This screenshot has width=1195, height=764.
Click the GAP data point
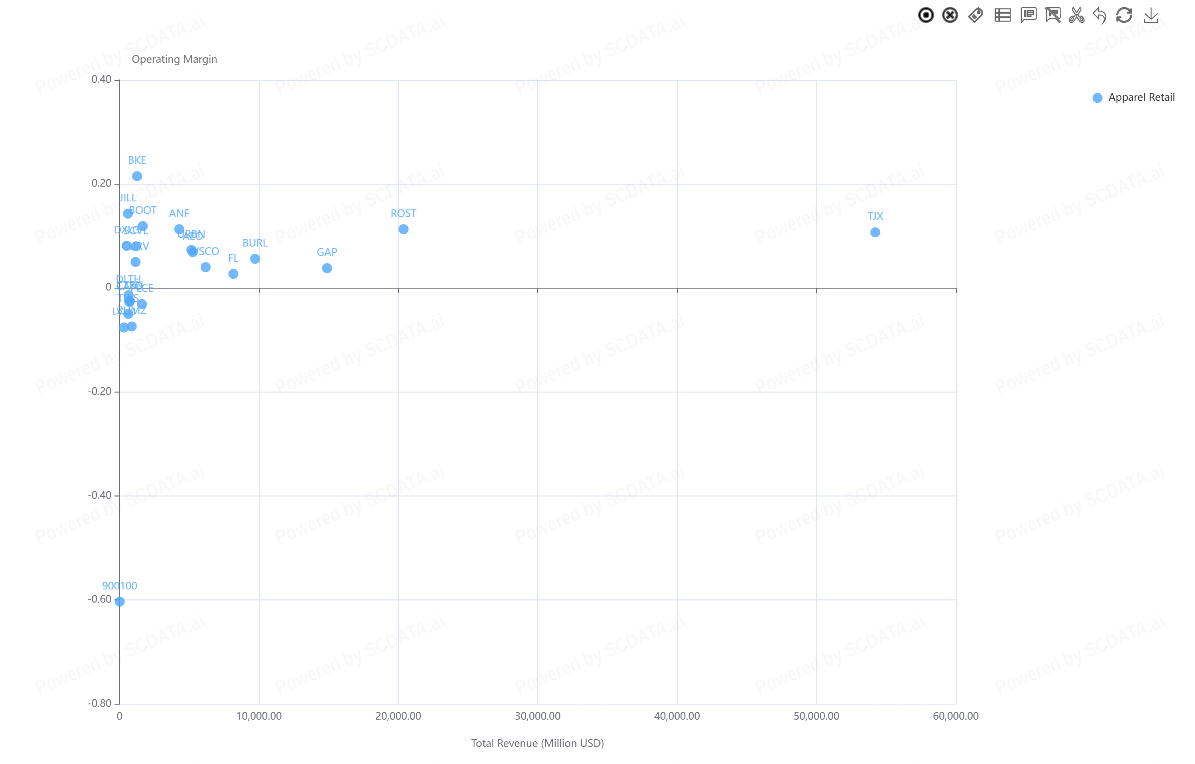(327, 268)
